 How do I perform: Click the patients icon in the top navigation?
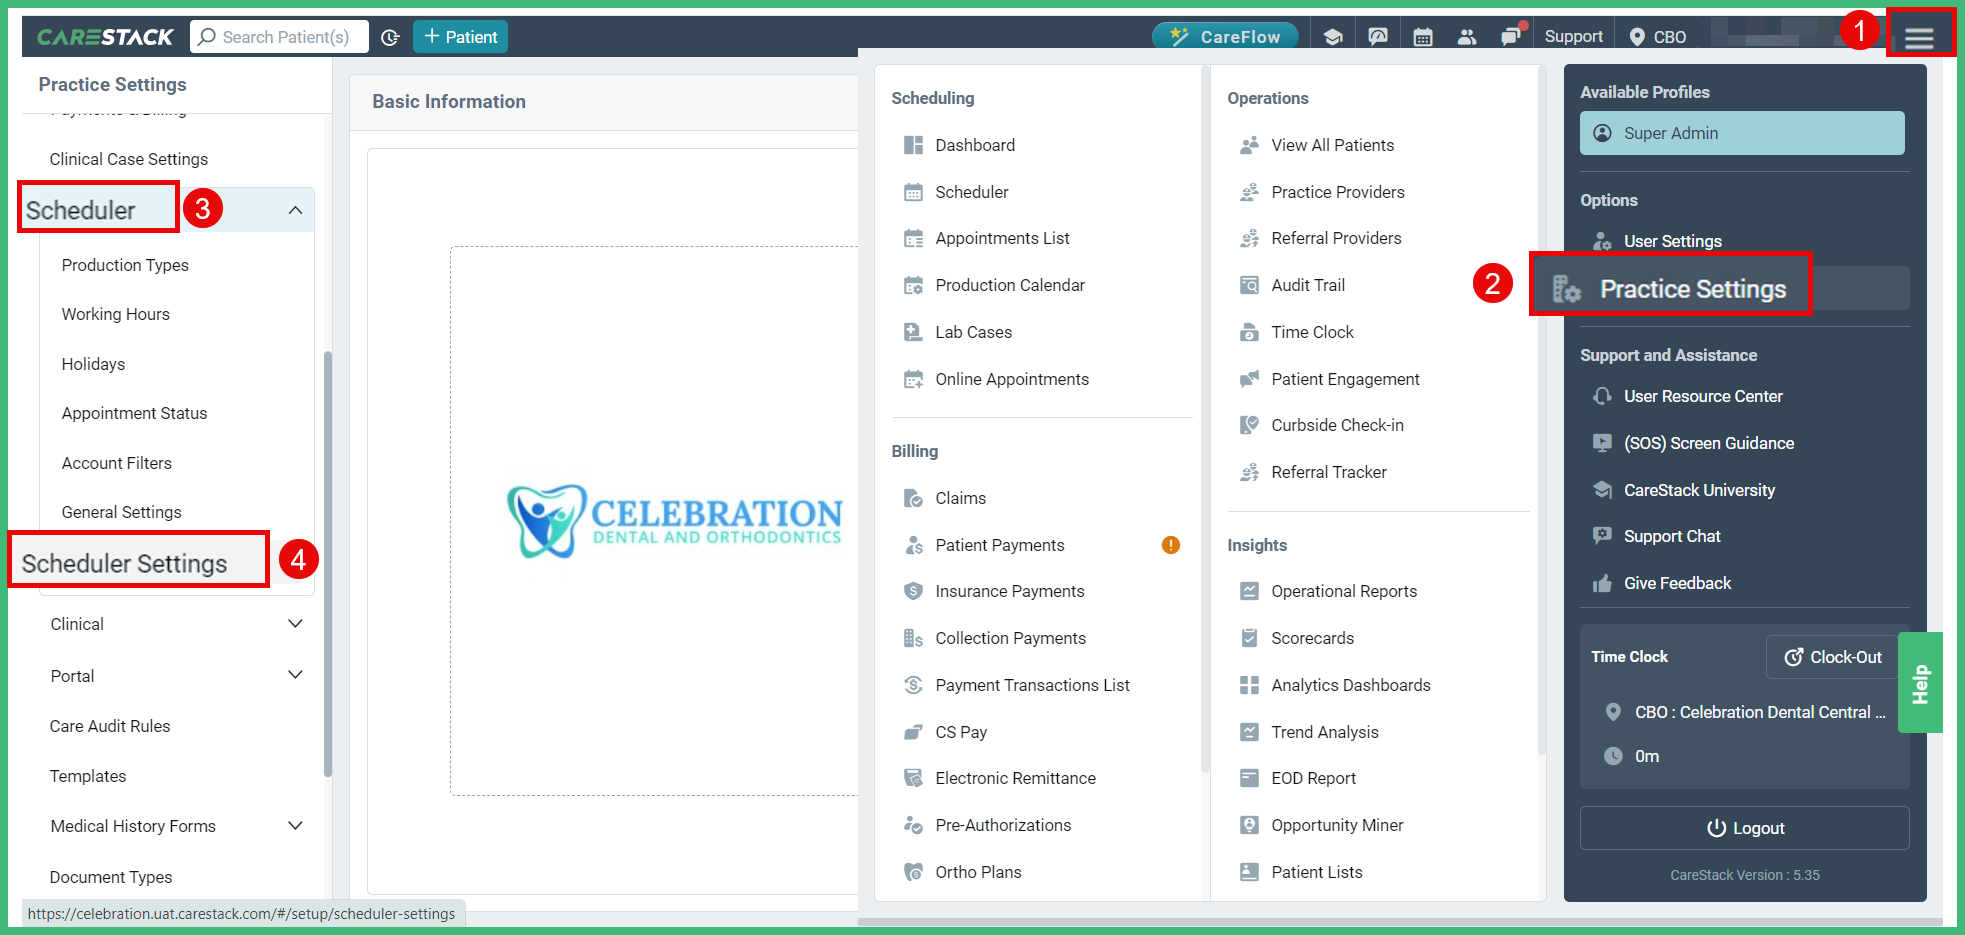click(x=1467, y=35)
